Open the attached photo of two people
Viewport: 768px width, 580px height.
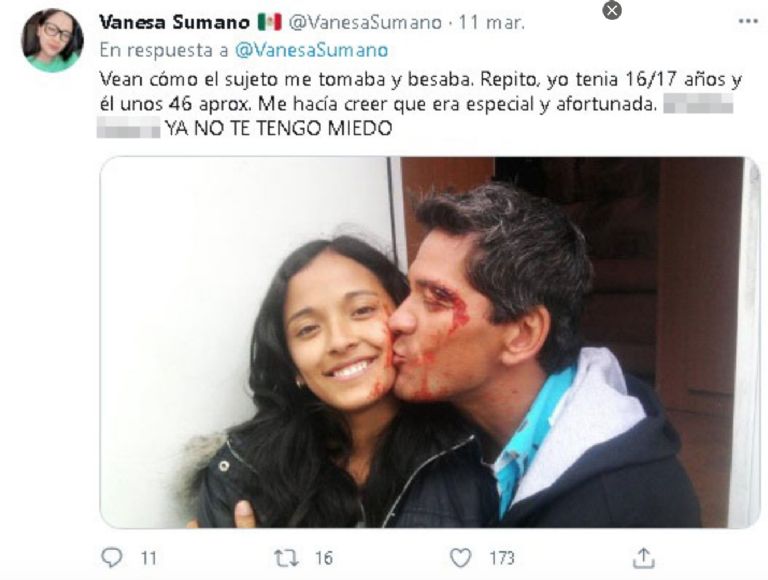point(430,342)
